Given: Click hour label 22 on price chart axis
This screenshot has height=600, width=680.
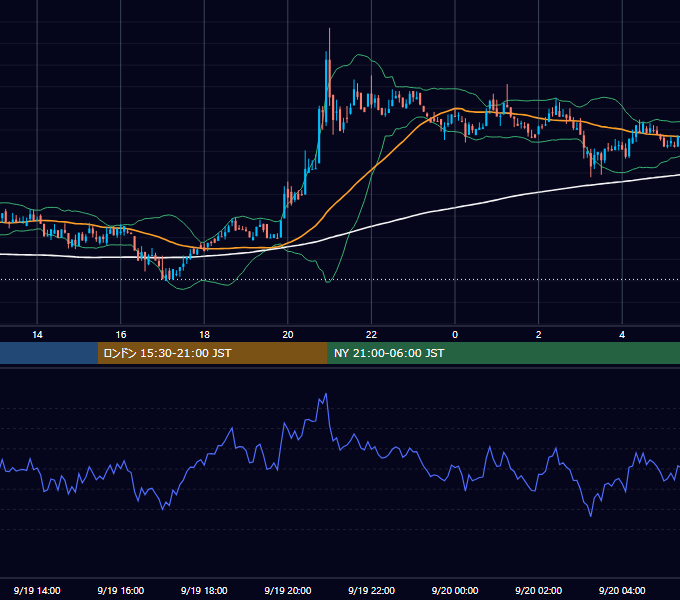Looking at the screenshot, I should (371, 335).
